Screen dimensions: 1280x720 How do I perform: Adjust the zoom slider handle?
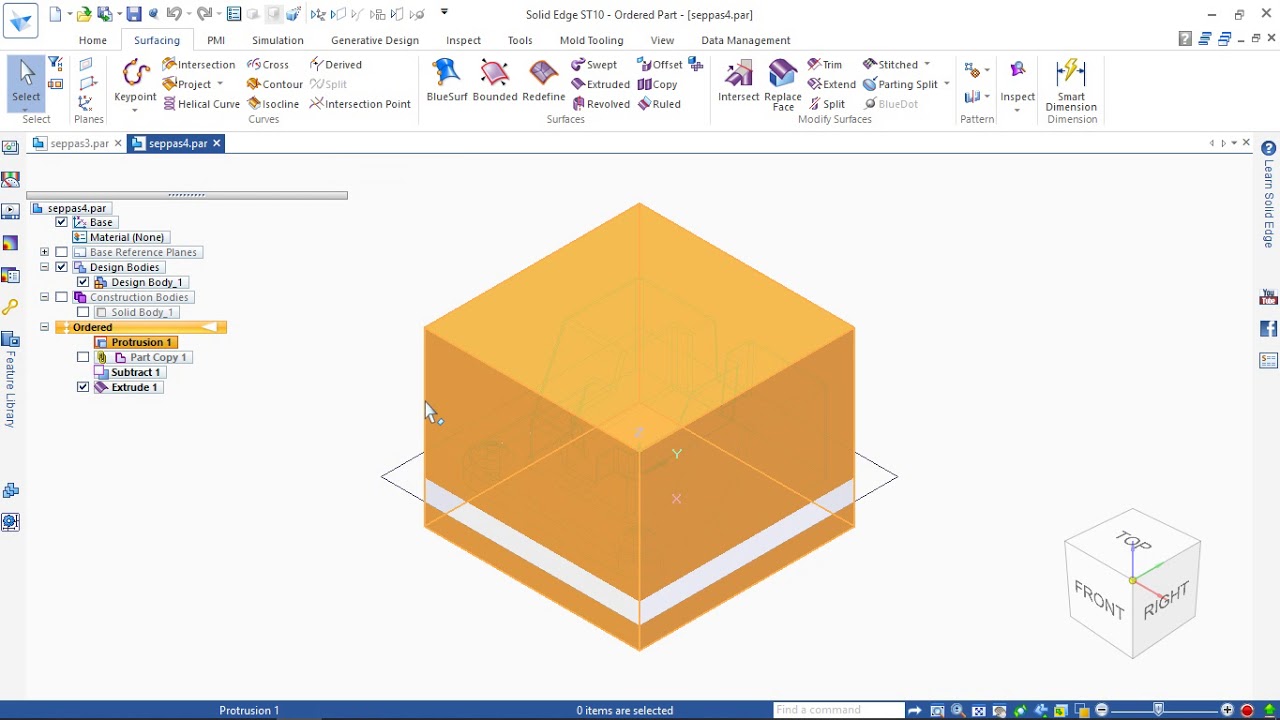[x=1158, y=710]
